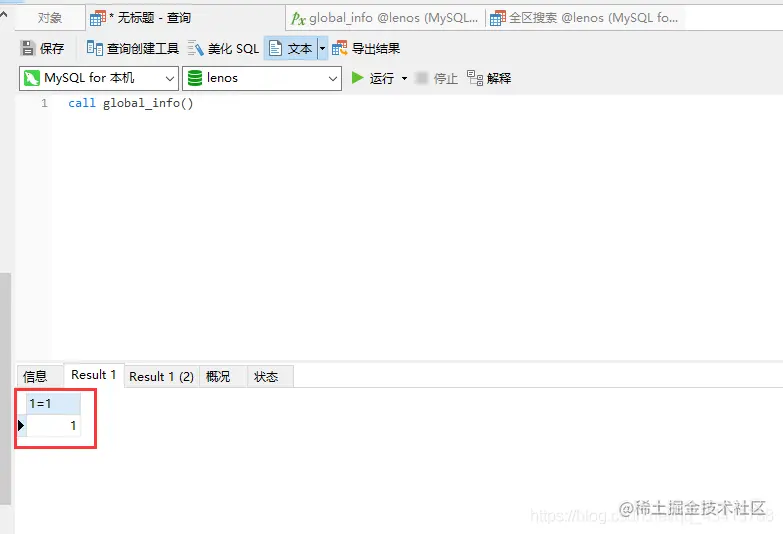Select the Text (文本) view button
783x534 pixels.
pos(291,48)
